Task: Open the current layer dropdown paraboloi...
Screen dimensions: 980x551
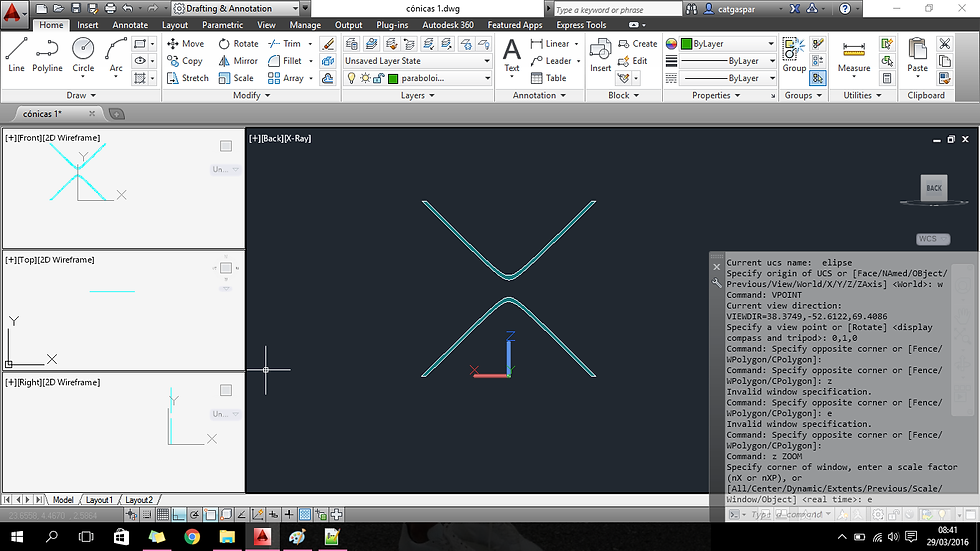Action: click(418, 78)
